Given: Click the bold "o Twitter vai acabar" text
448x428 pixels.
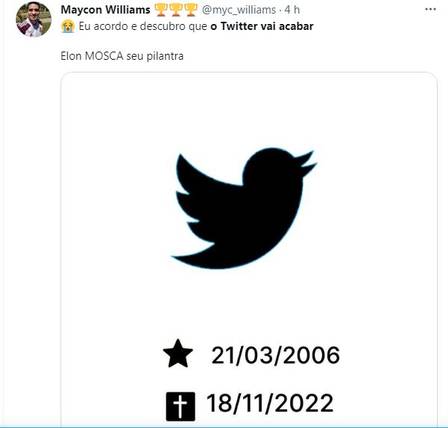Looking at the screenshot, I should point(262,26).
